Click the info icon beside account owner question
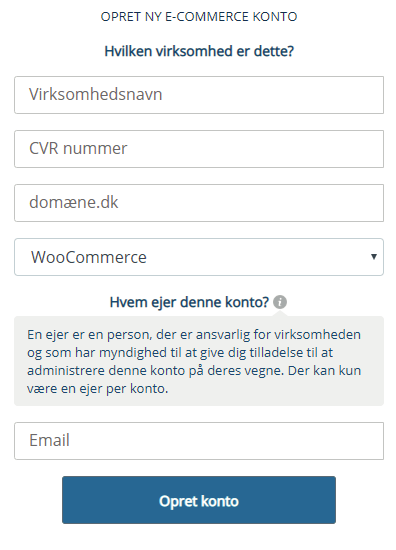Viewport: 396px width, 550px height. pos(280,302)
